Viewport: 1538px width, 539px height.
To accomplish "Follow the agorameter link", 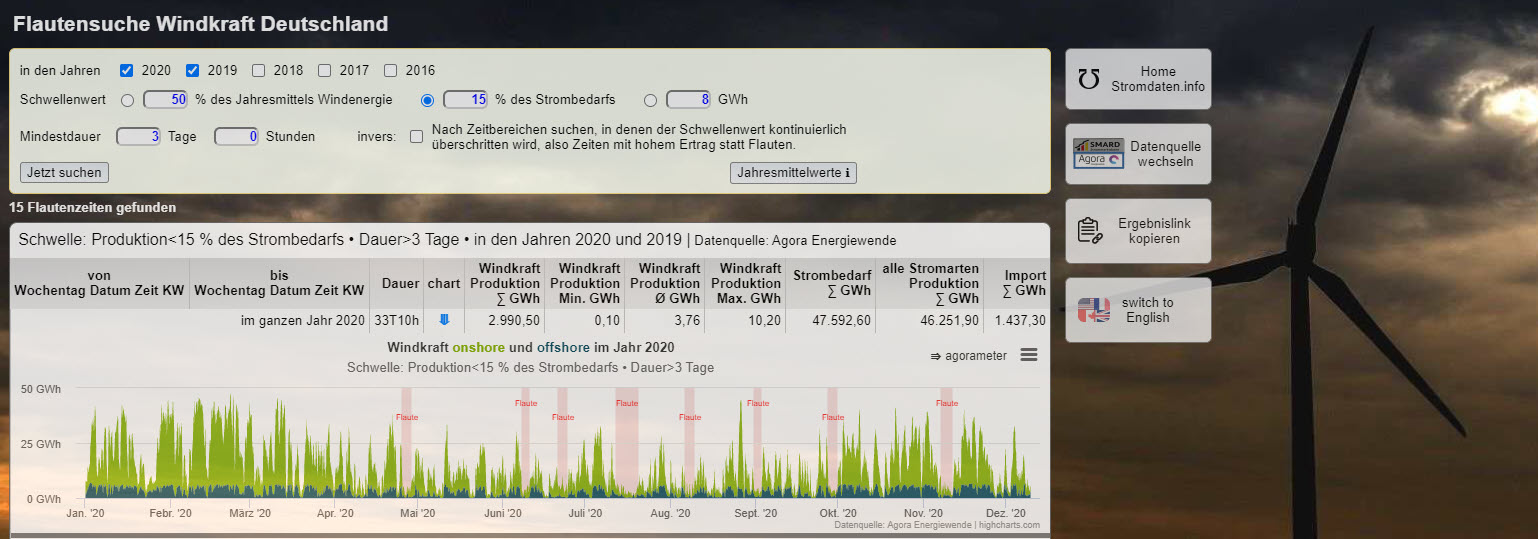I will click(x=968, y=356).
